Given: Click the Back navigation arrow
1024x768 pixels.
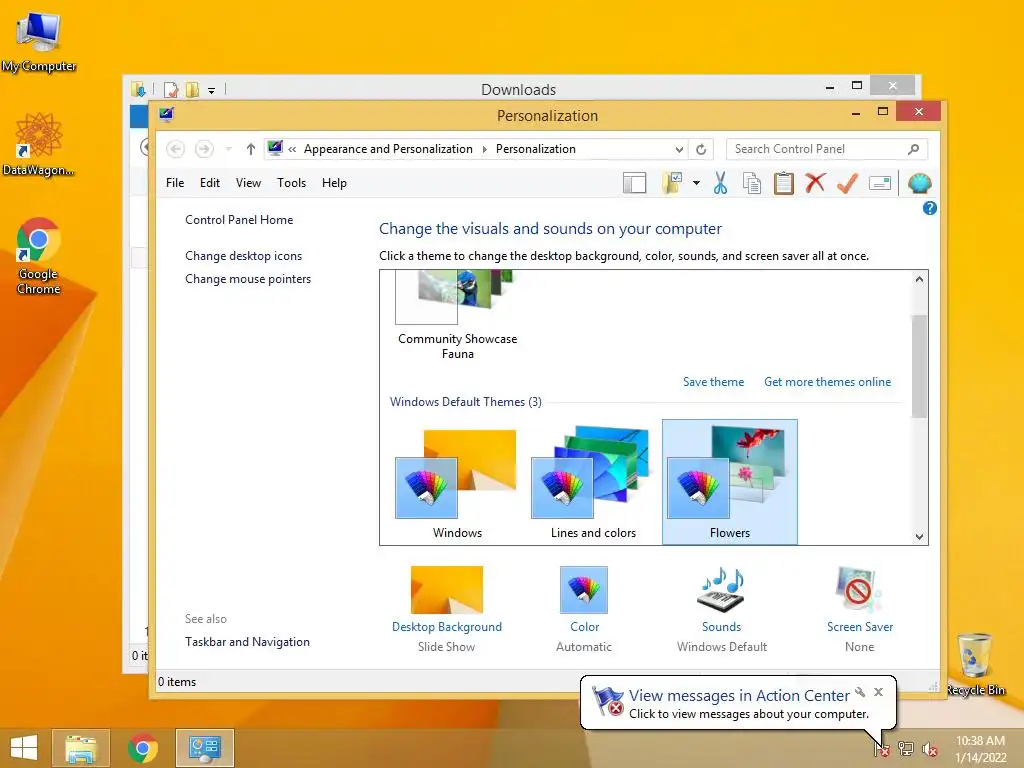Looking at the screenshot, I should [x=176, y=149].
